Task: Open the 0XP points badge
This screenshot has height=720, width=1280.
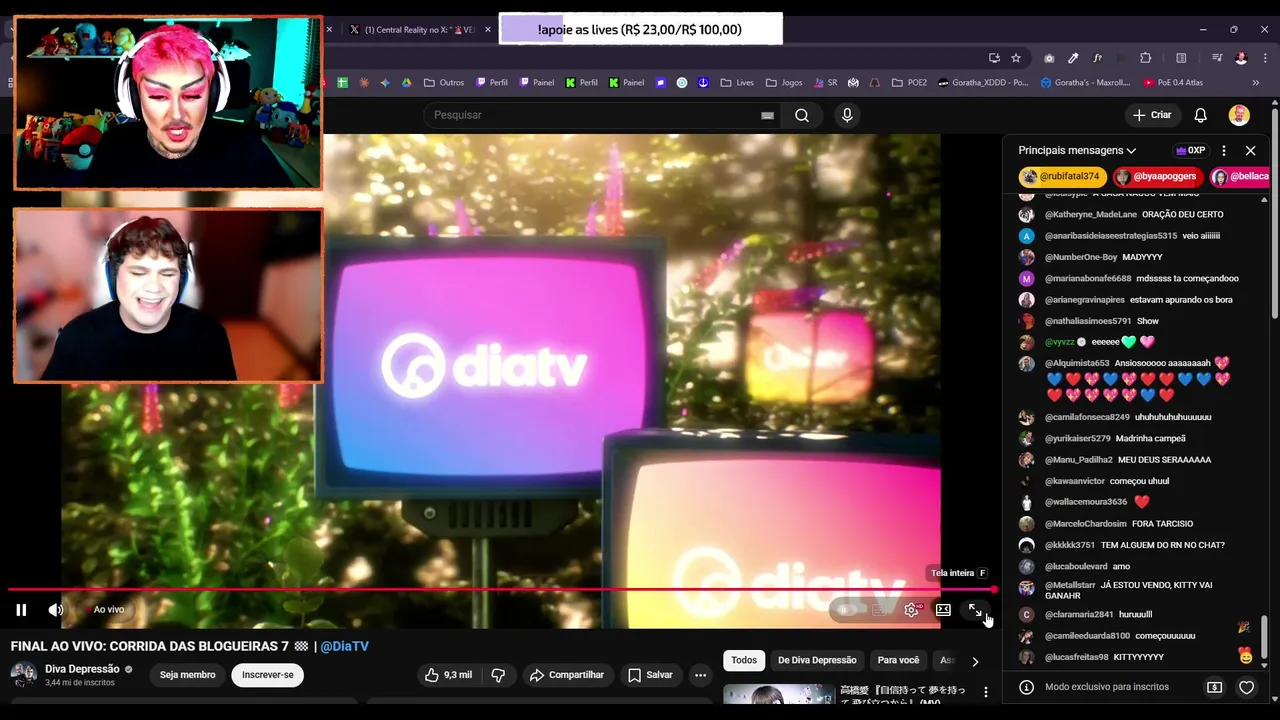Action: 1191,150
